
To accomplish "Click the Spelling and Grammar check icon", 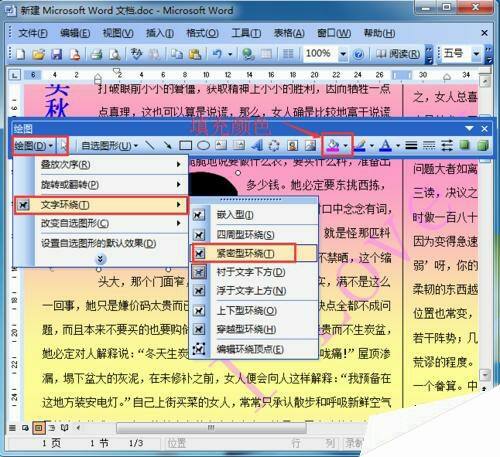I will click(136, 54).
